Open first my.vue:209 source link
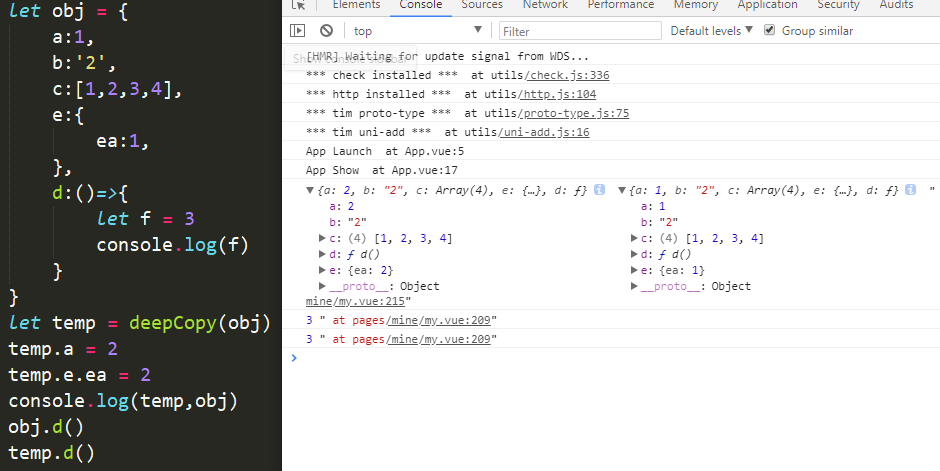Image resolution: width=940 pixels, height=471 pixels. [439, 321]
